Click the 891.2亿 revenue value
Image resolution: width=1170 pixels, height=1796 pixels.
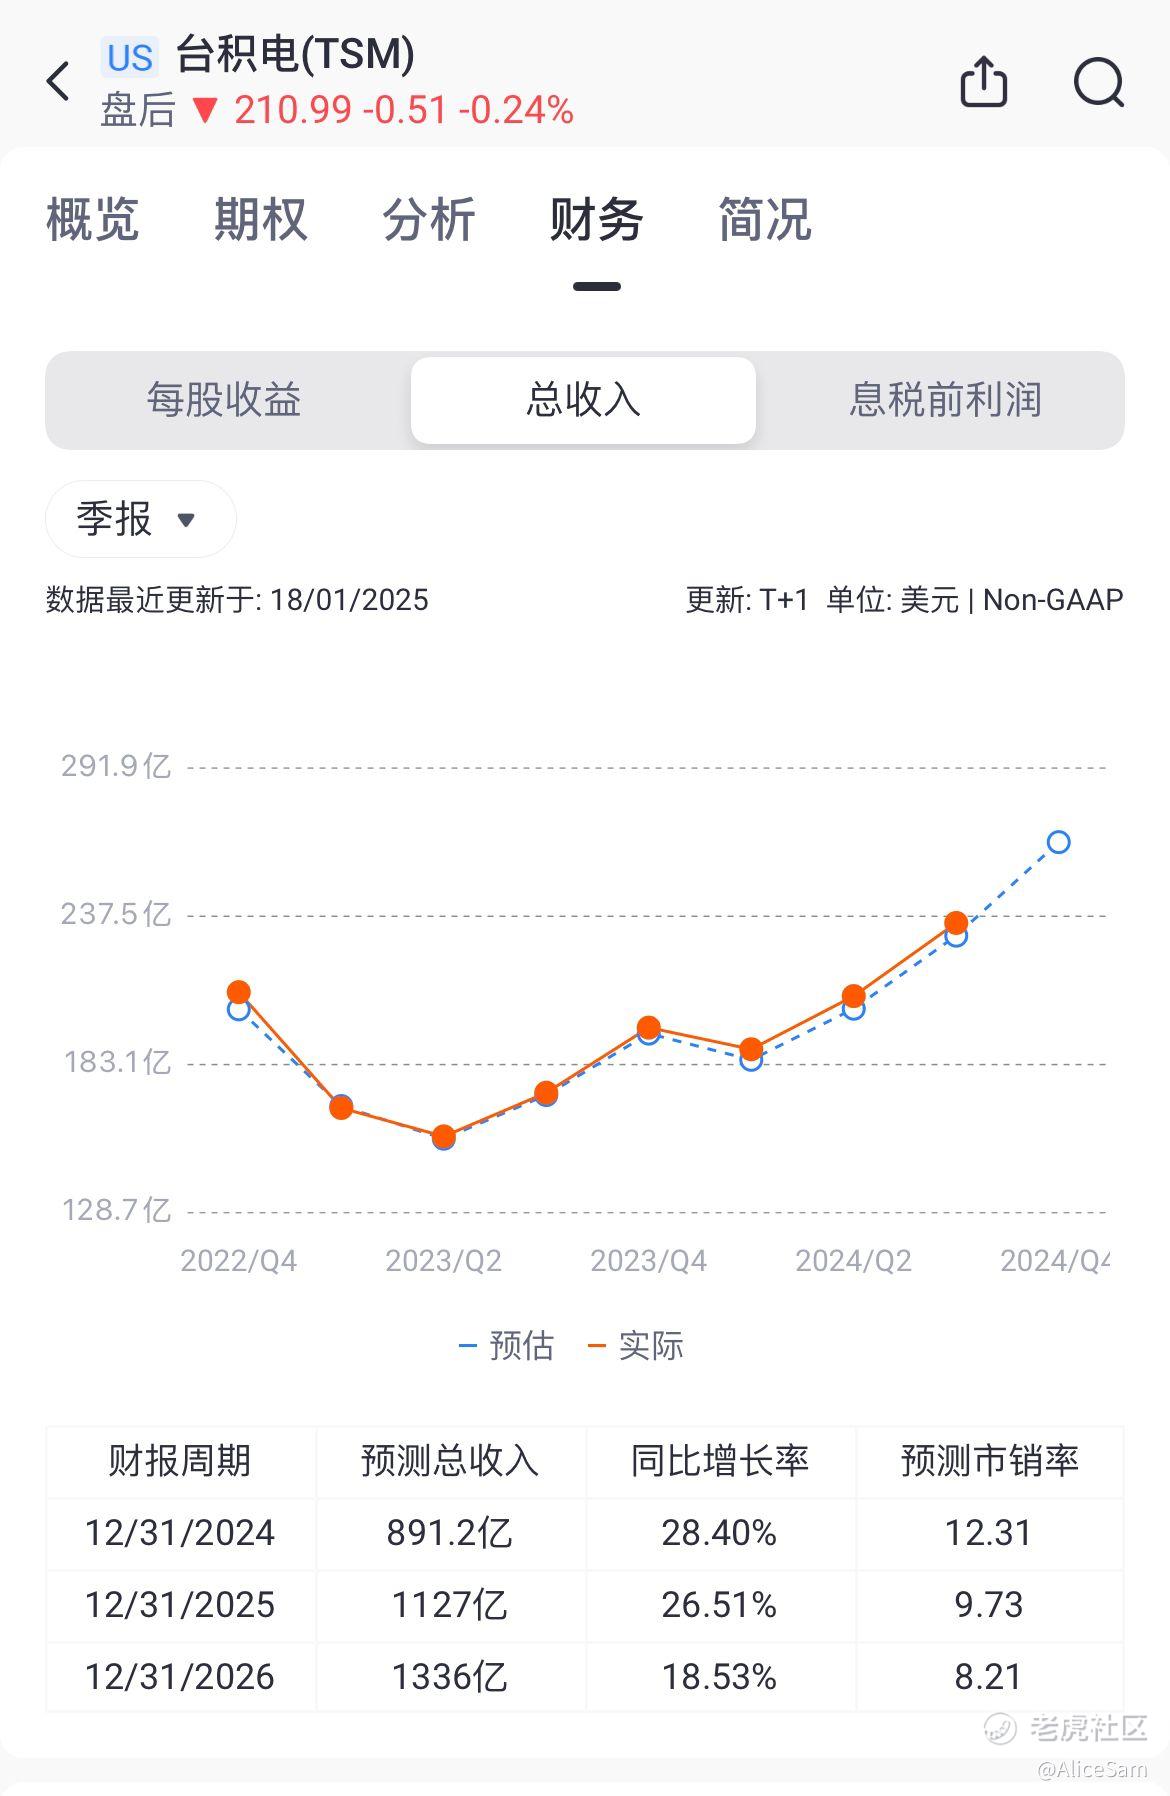tap(450, 1533)
